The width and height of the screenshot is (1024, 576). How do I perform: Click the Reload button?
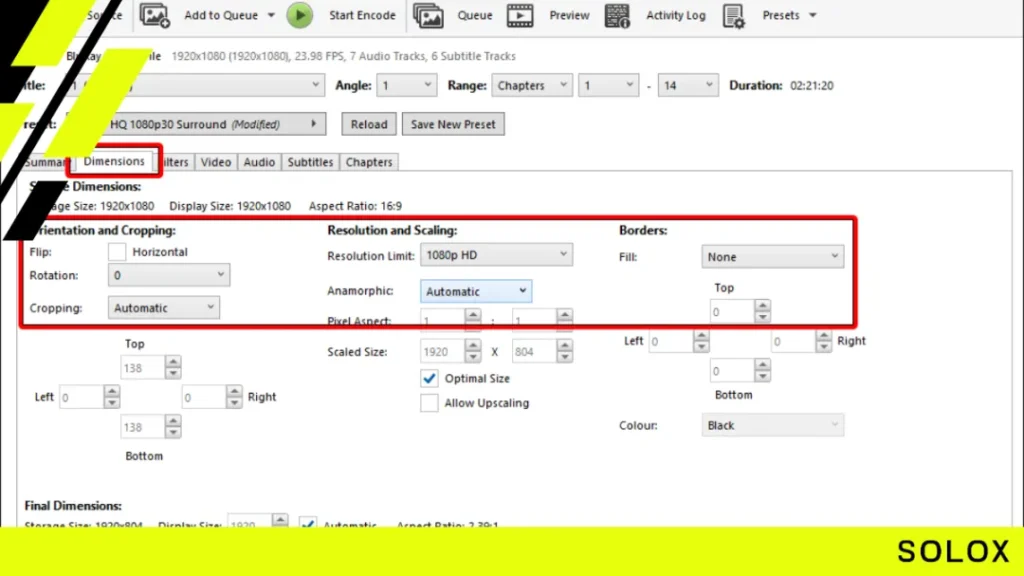369,124
